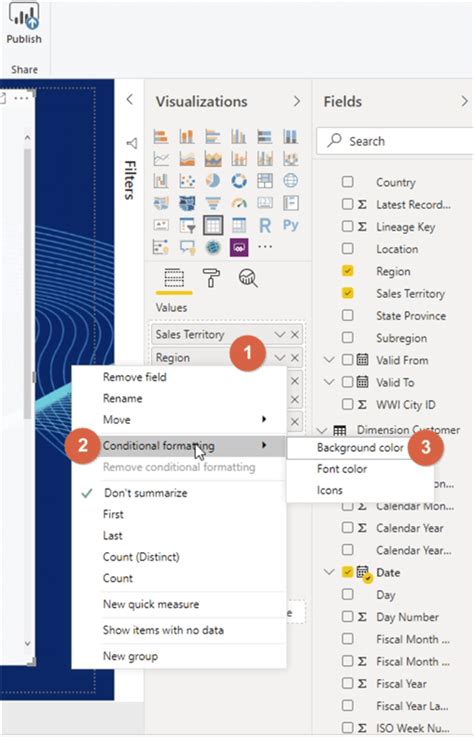Select the Matrix visual

click(x=239, y=226)
